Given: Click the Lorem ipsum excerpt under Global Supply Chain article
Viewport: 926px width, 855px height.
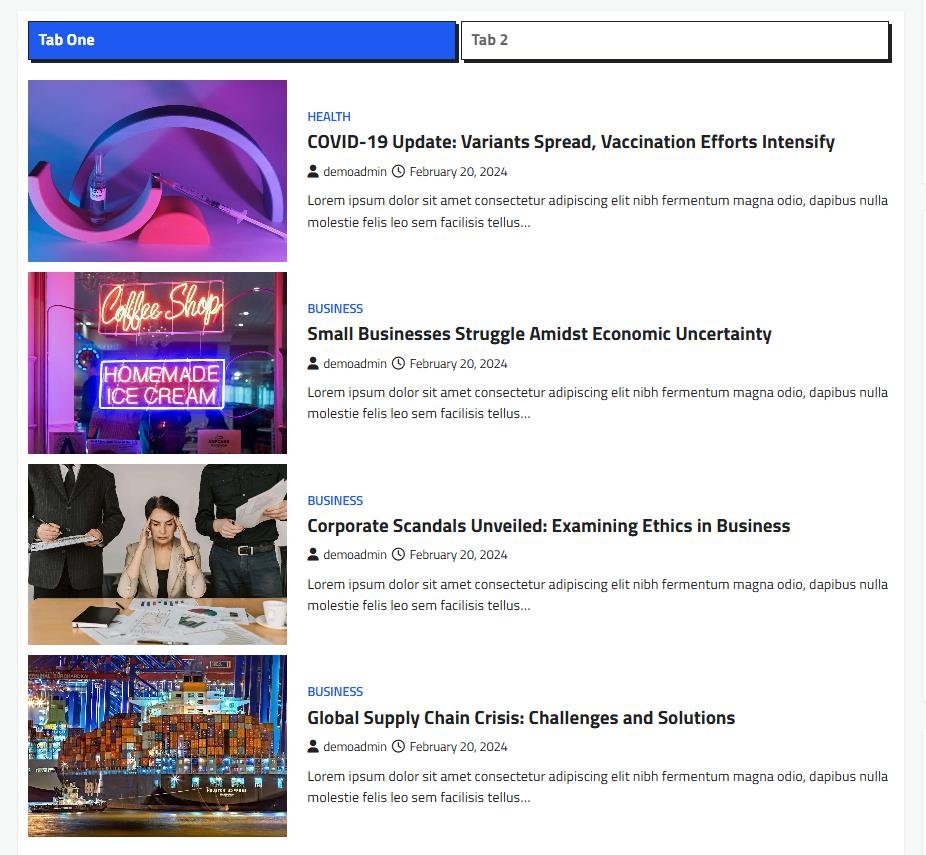Looking at the screenshot, I should pos(598,787).
